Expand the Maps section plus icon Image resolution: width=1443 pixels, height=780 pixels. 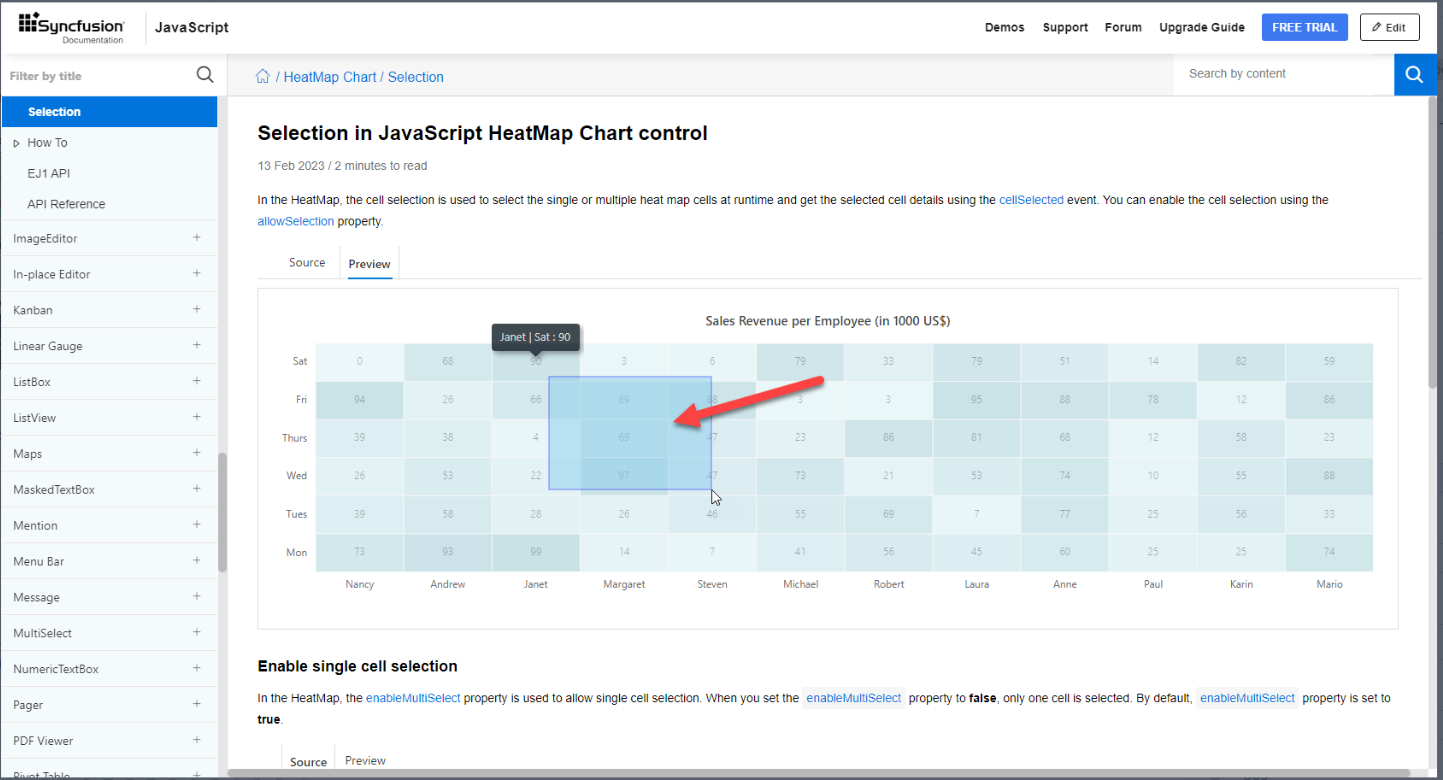(197, 453)
